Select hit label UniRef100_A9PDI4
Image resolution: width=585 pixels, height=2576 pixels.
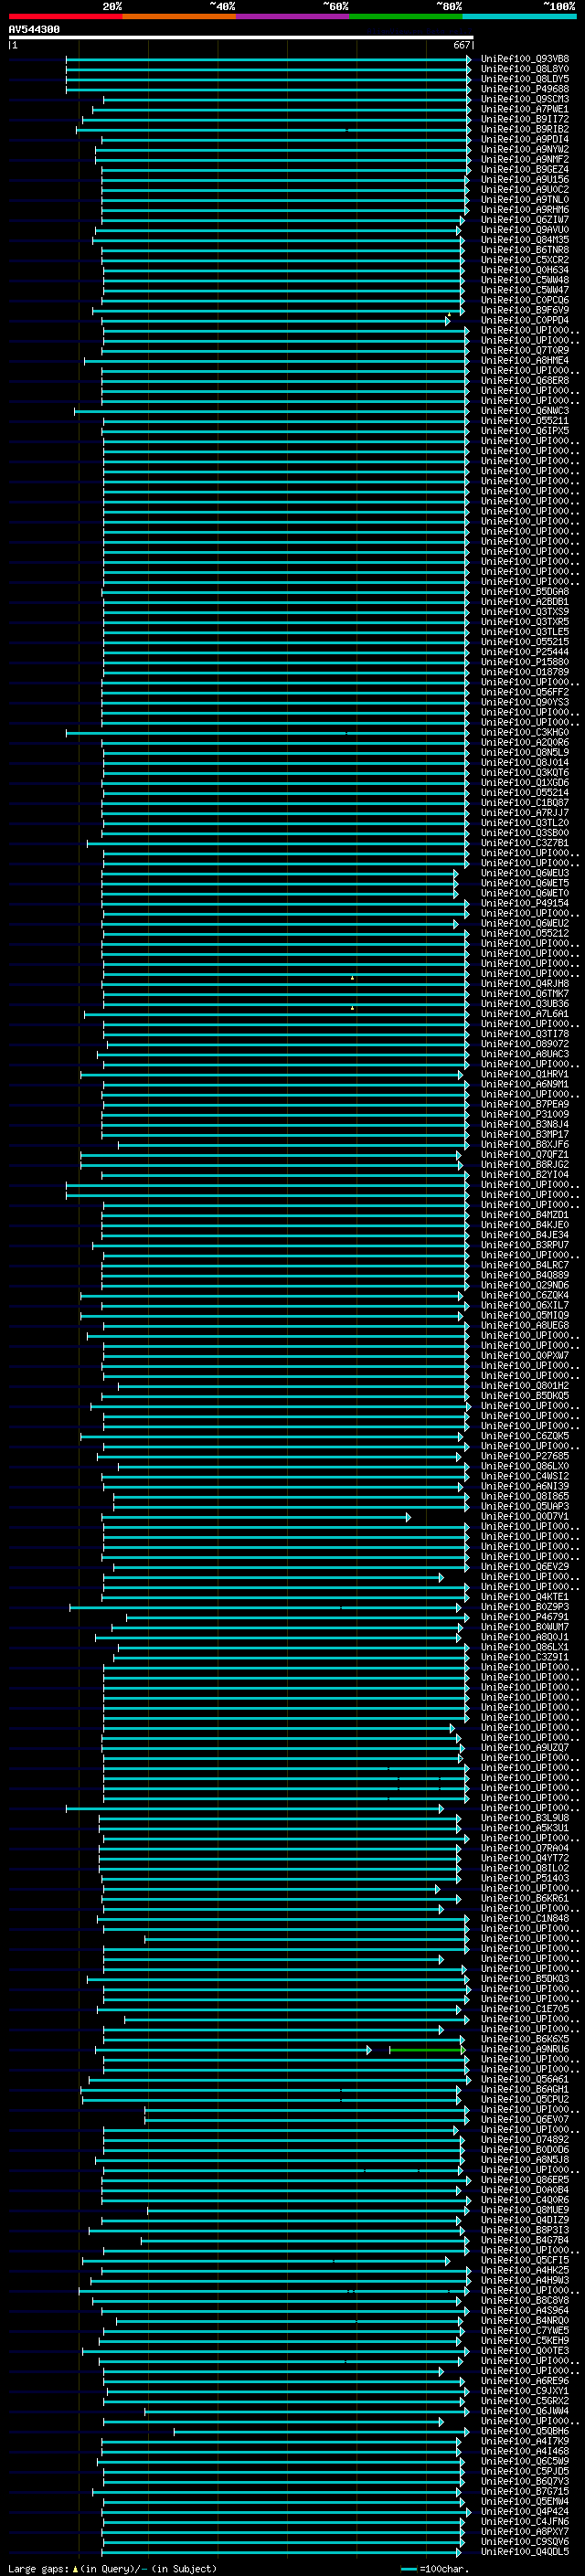click(x=525, y=139)
